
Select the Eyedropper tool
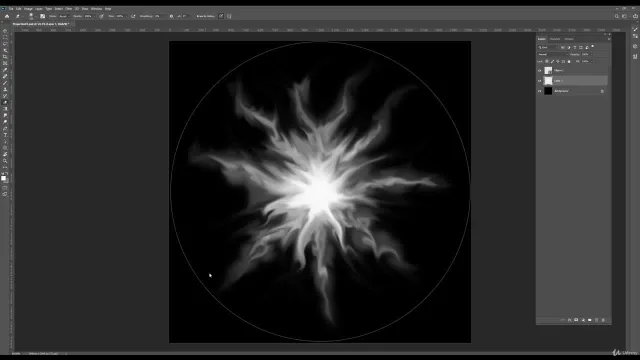point(5,70)
